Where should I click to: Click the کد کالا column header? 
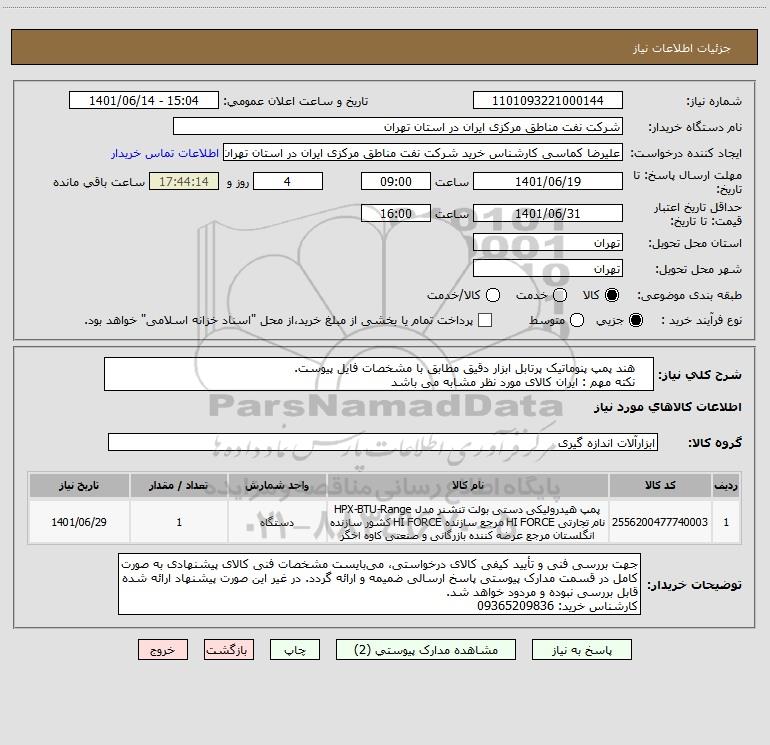[660, 485]
